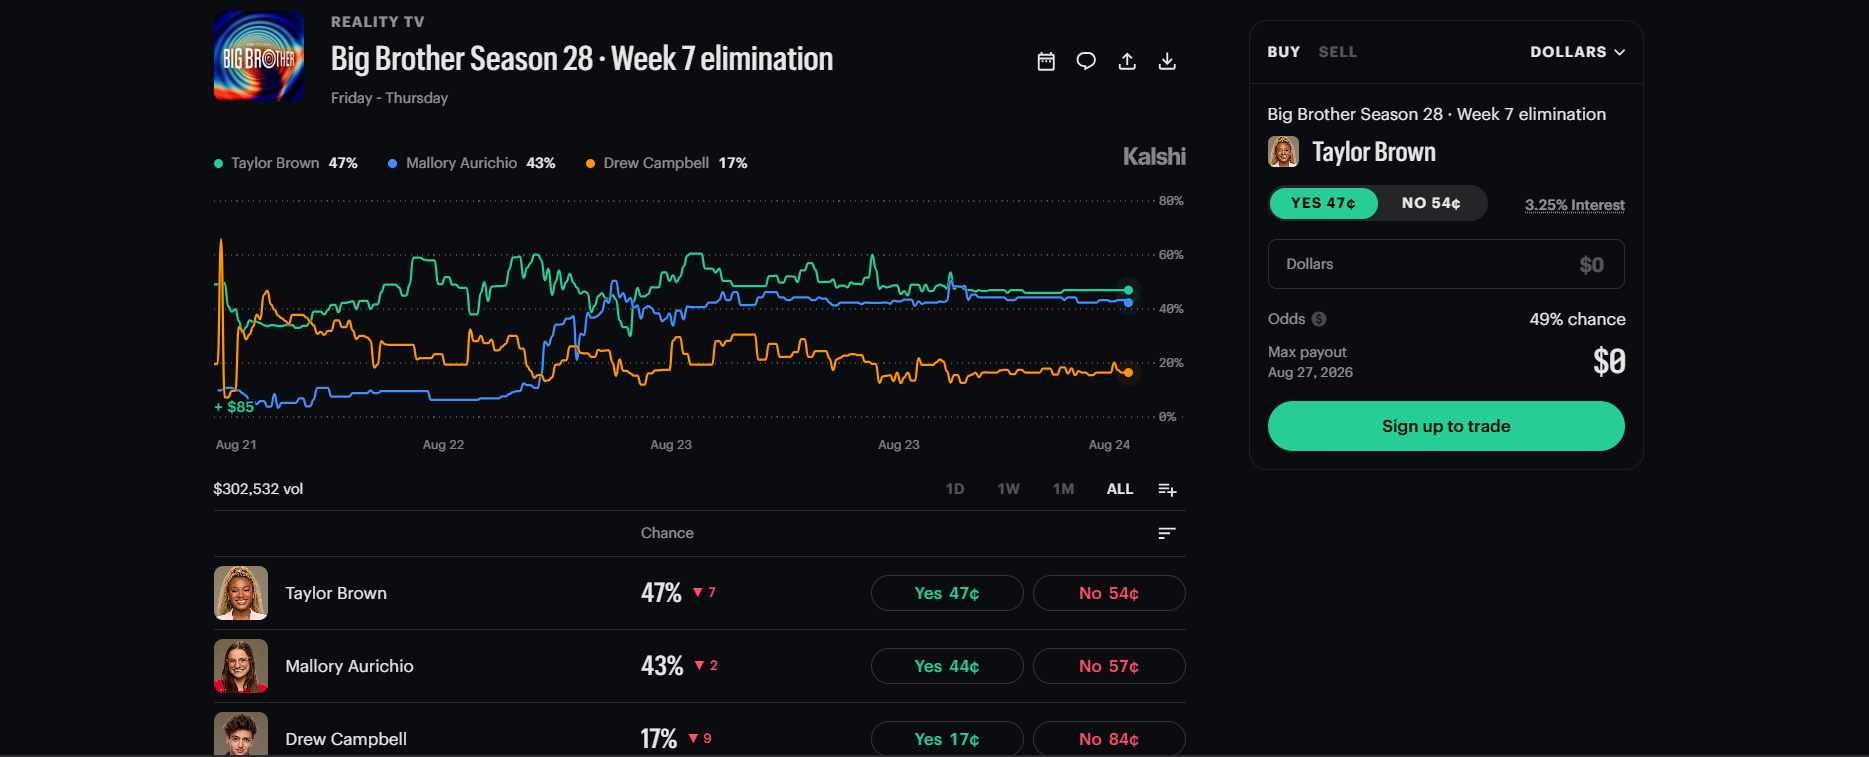Open the 3.25% Interest link

point(1574,205)
